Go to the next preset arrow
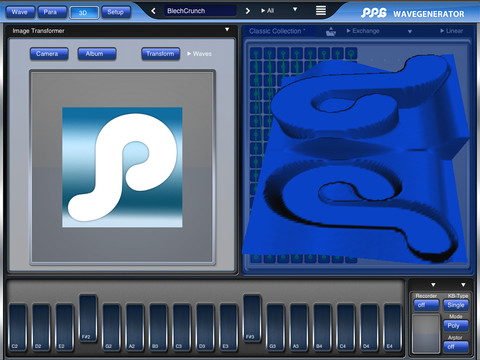 pyautogui.click(x=247, y=11)
